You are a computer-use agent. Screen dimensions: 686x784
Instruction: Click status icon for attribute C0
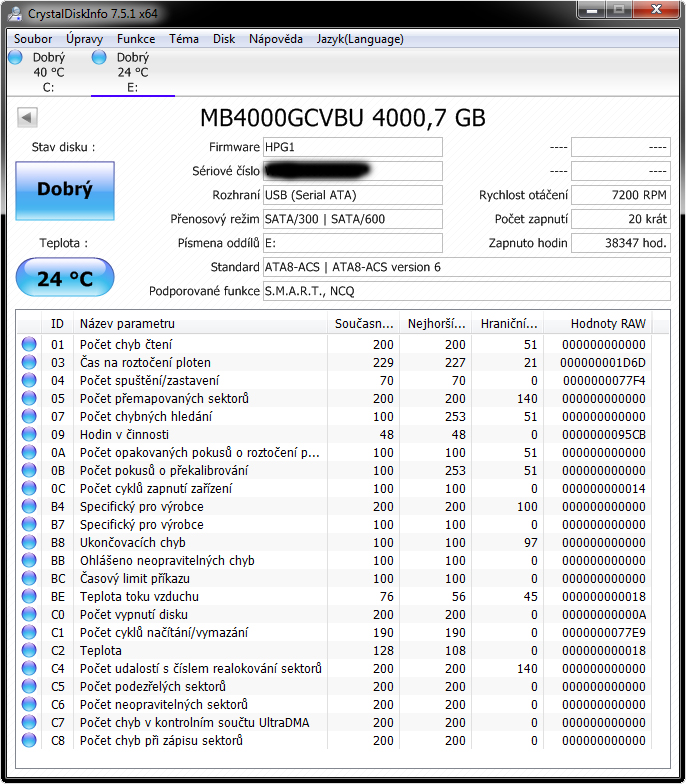[29, 614]
